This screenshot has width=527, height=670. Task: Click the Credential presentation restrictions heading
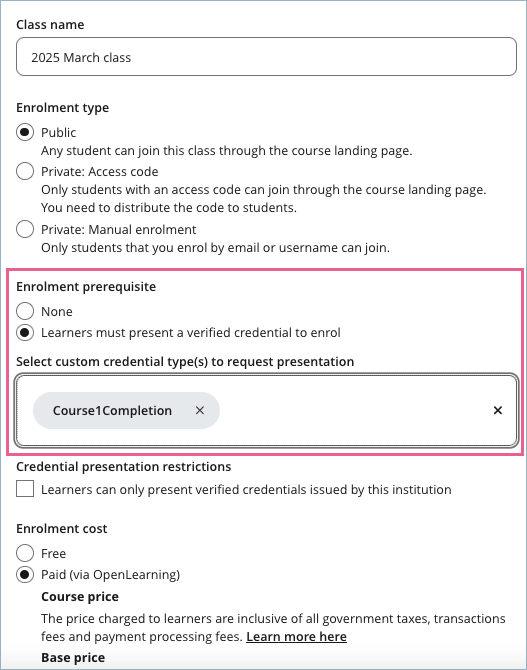124,467
